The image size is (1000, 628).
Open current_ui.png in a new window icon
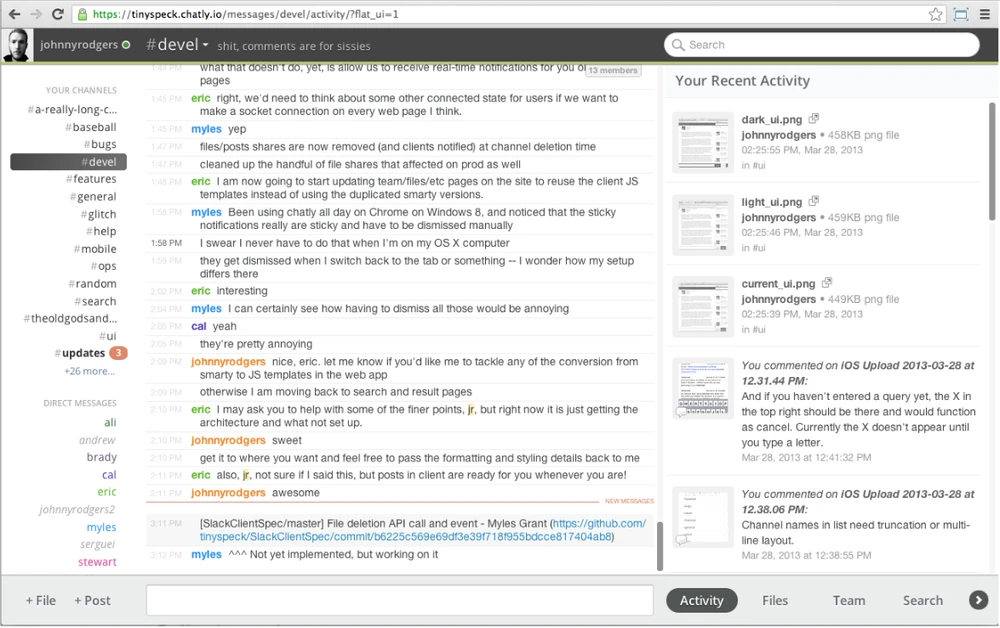point(827,282)
